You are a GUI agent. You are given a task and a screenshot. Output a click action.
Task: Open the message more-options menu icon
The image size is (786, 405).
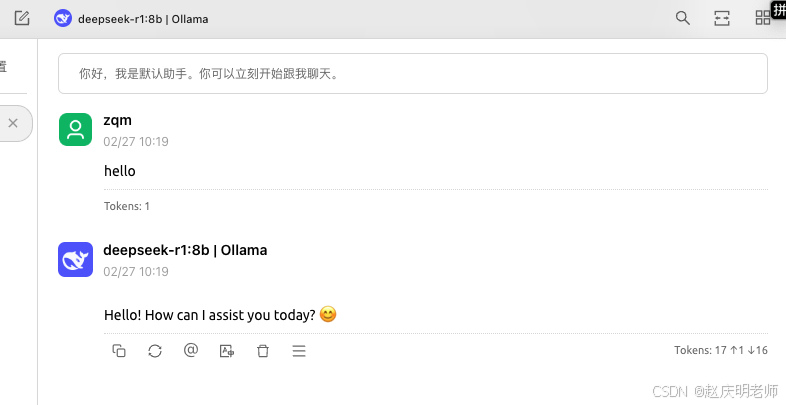298,351
